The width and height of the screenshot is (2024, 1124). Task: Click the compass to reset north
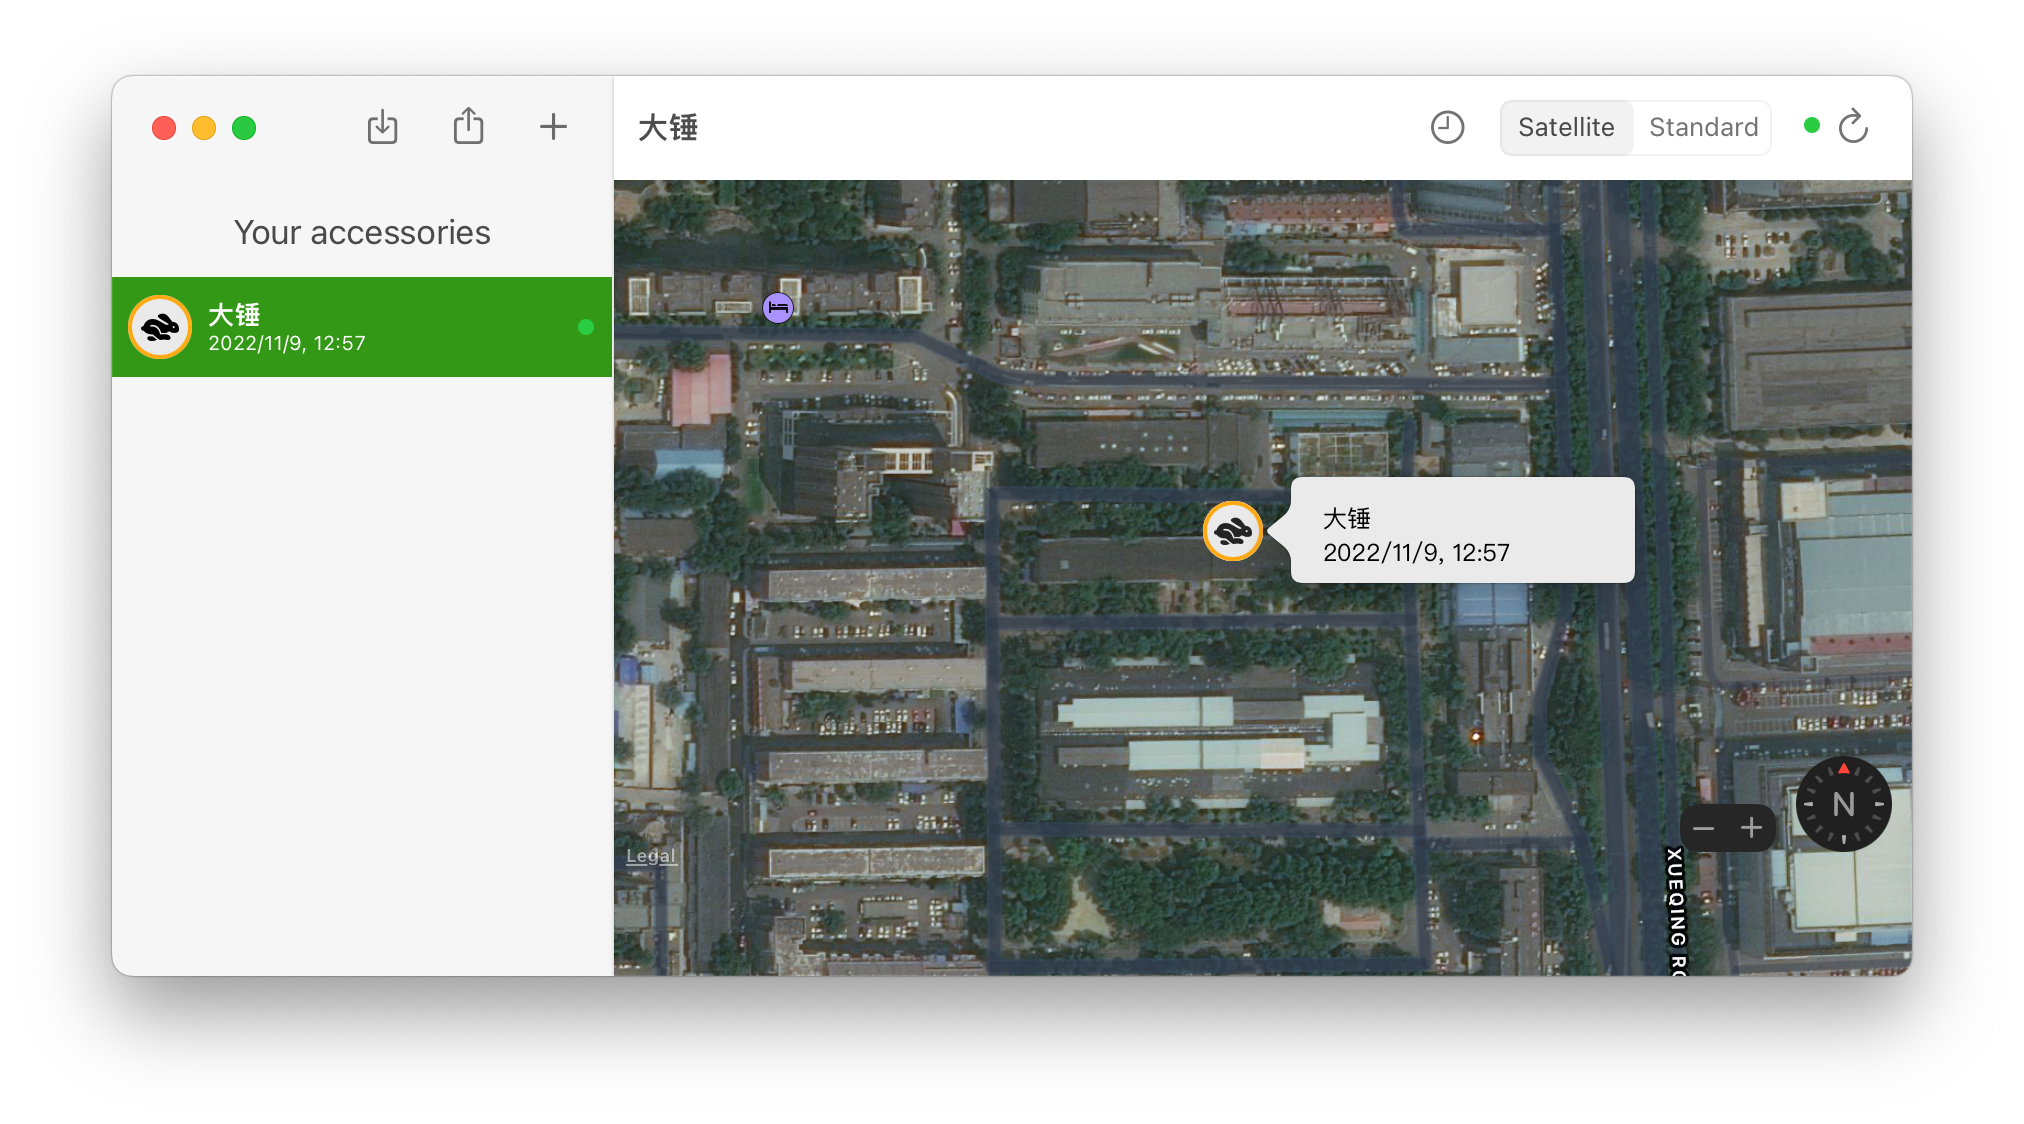1843,804
